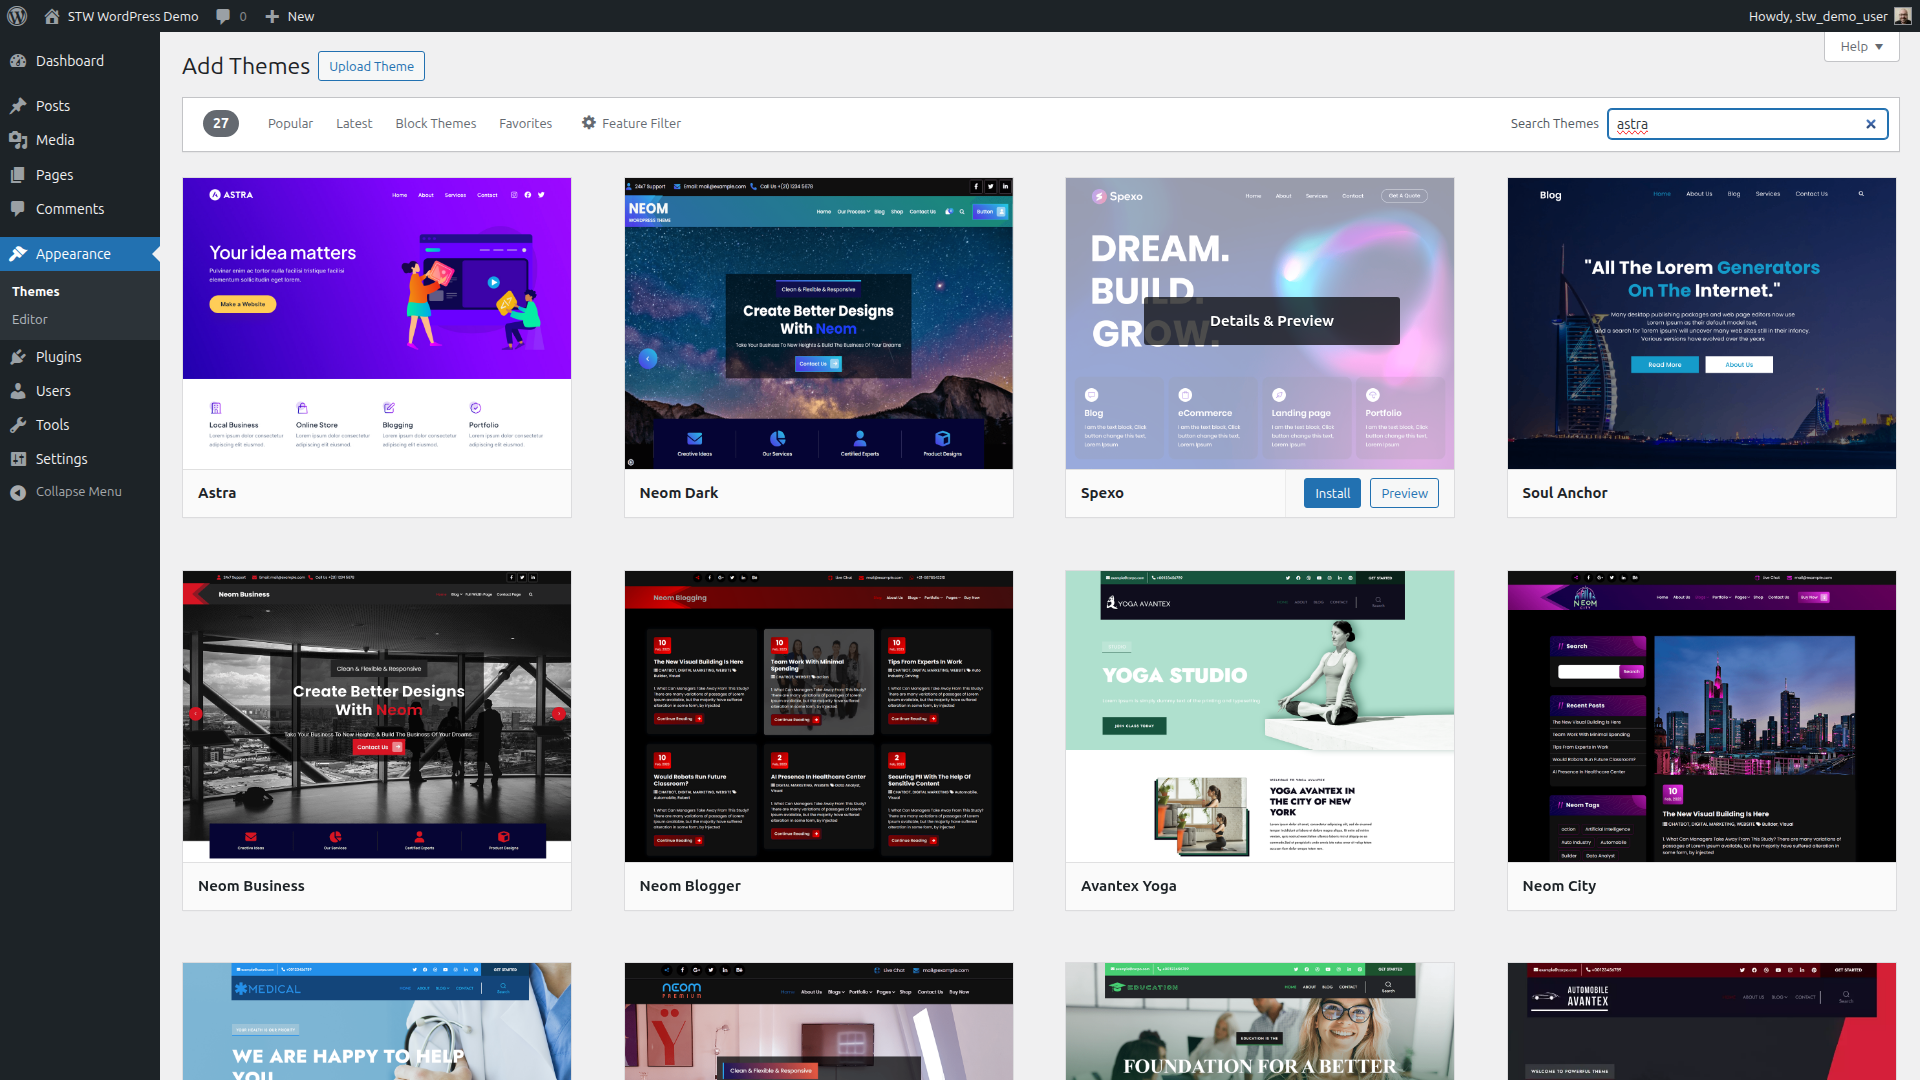Click the home icon beside STW WordPress Demo
This screenshot has width=1920, height=1080.
pyautogui.click(x=52, y=16)
